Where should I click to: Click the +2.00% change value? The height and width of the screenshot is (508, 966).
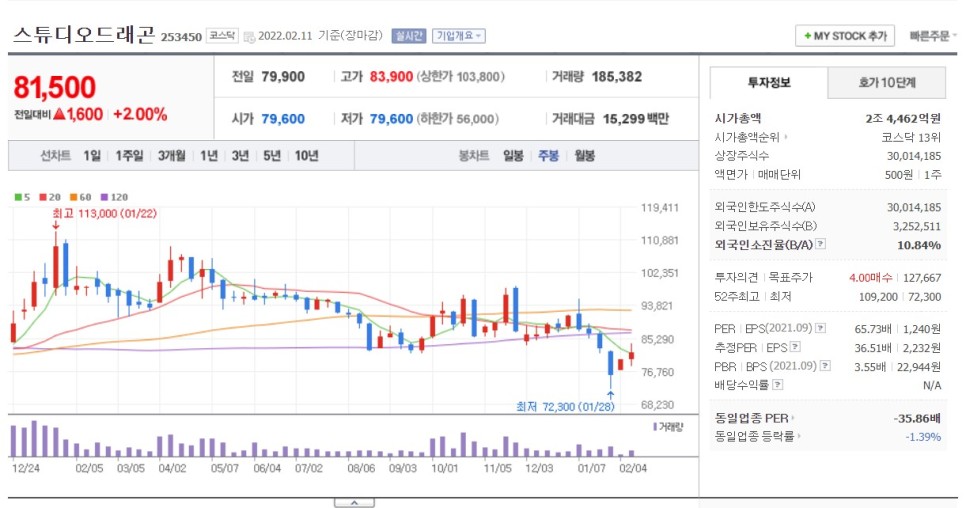[x=140, y=114]
